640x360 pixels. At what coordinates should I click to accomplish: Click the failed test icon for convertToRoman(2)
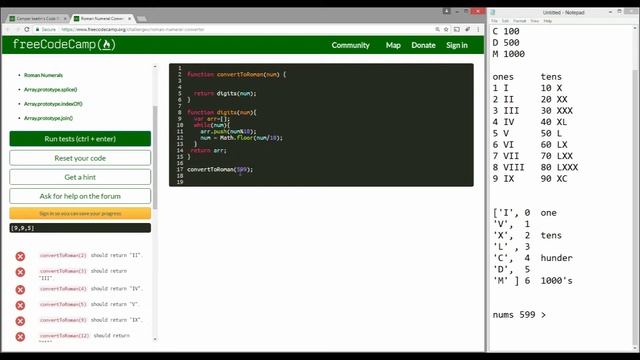[20, 256]
